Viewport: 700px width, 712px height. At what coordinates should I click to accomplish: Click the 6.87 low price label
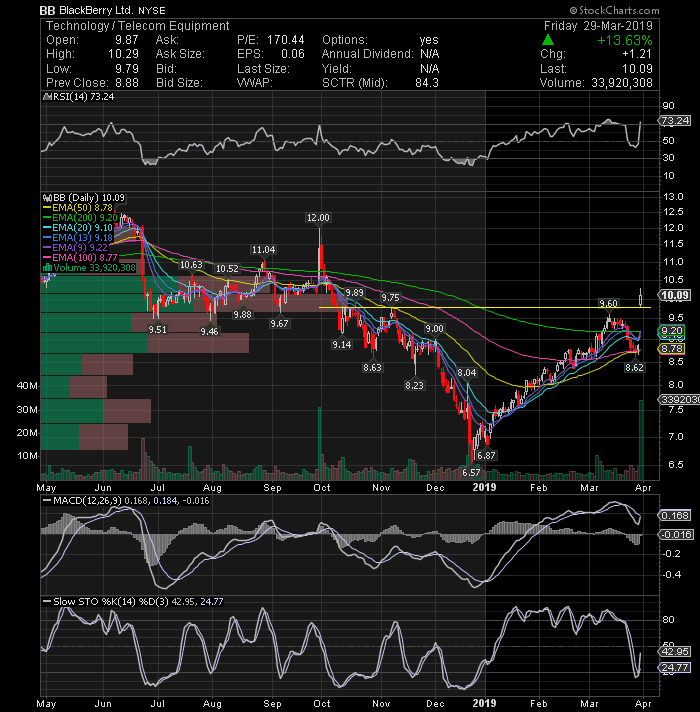coord(486,455)
